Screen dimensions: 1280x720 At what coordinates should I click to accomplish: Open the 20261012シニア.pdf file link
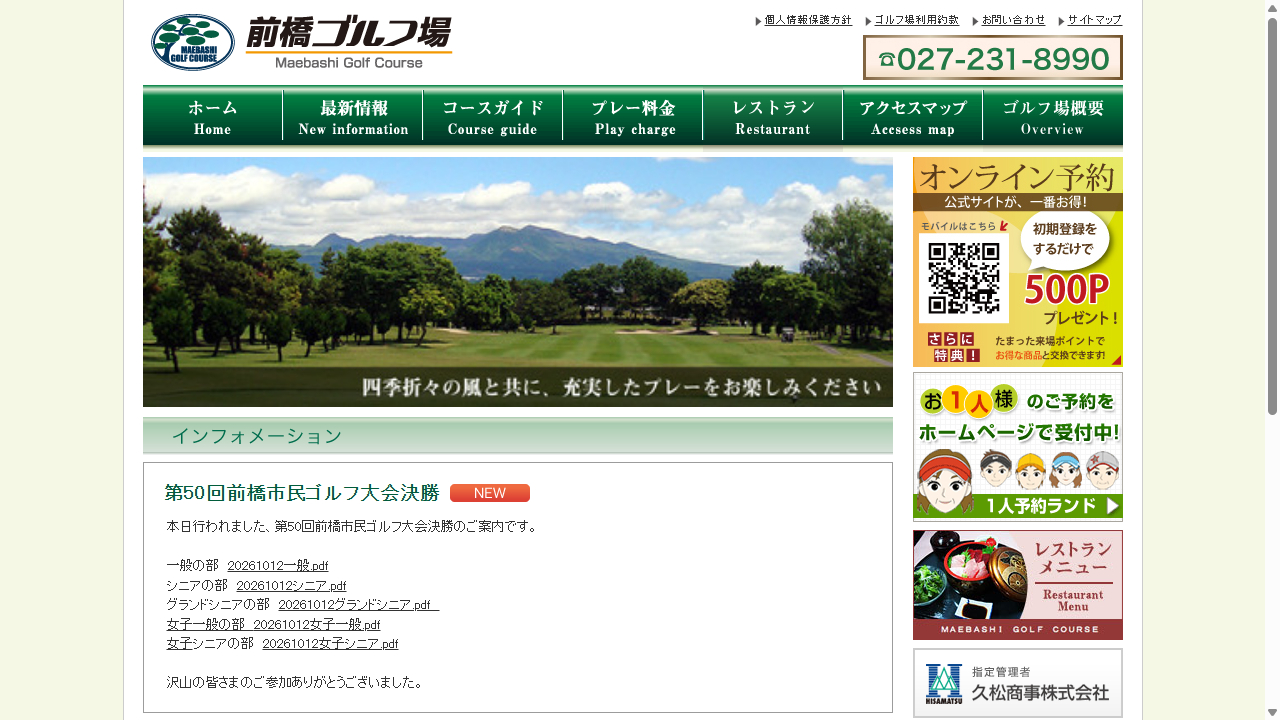(x=291, y=586)
